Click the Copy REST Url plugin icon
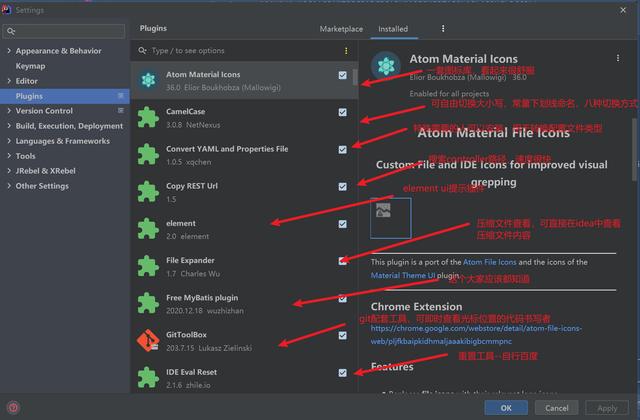Screen dimensions: 640x420 click(x=148, y=192)
